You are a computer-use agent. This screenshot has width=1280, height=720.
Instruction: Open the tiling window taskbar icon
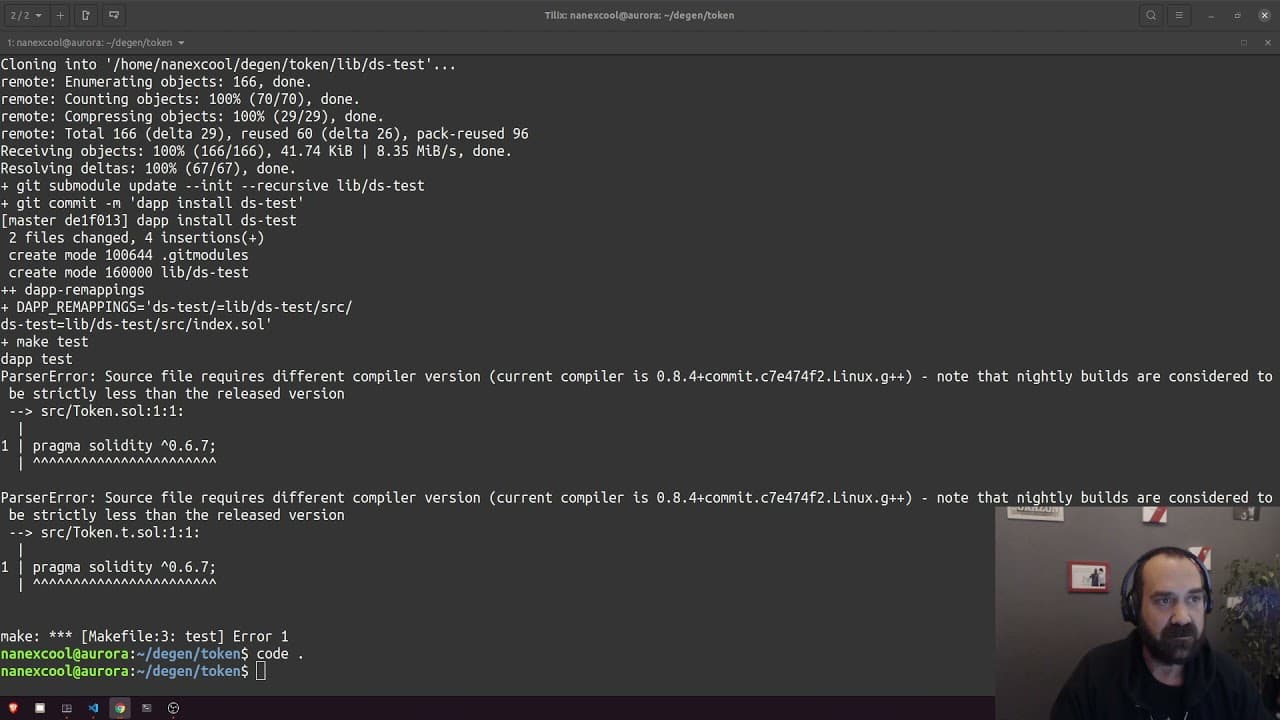(67, 708)
